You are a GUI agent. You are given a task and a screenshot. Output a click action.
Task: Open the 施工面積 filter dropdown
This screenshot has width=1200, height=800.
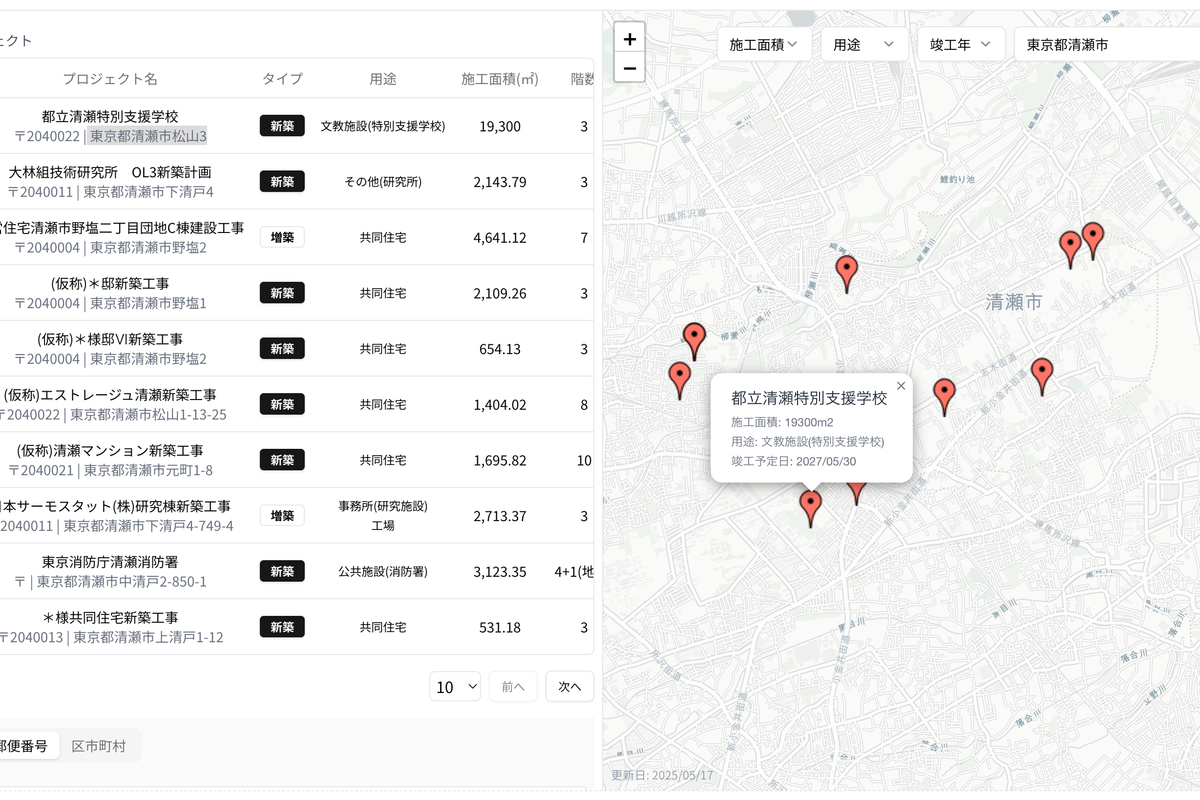(x=764, y=44)
